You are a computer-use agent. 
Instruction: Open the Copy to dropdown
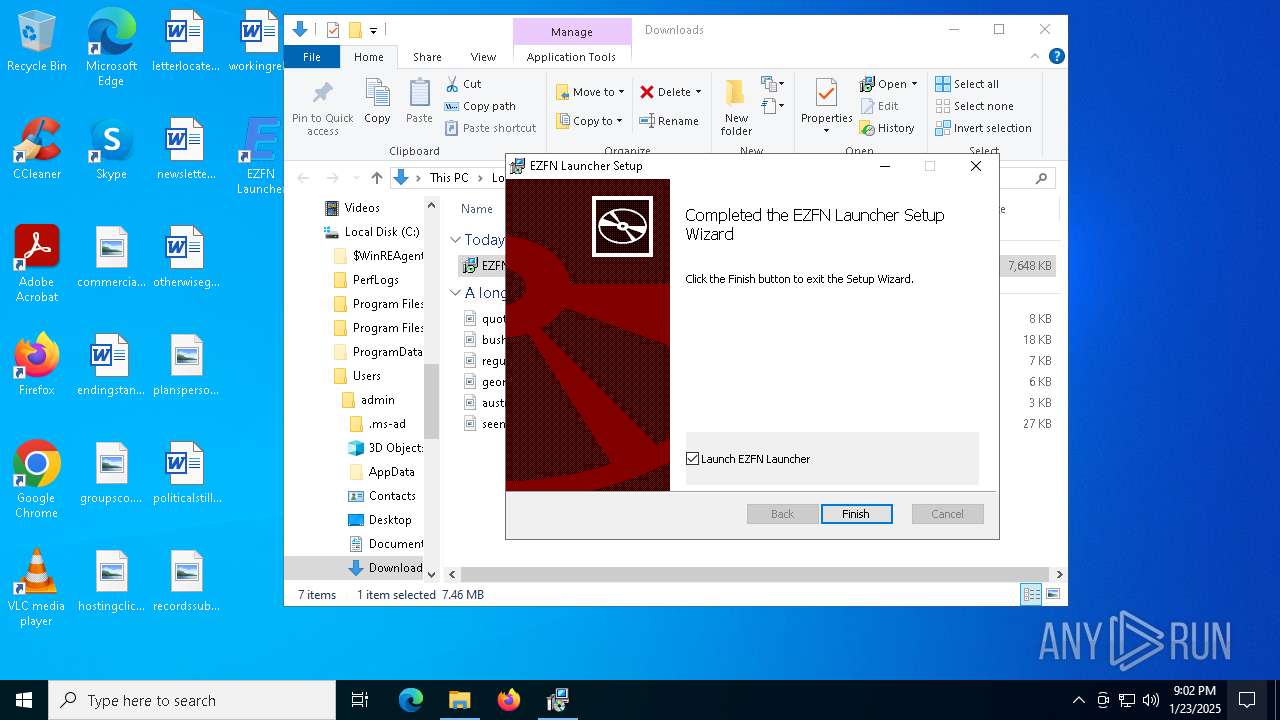(589, 121)
